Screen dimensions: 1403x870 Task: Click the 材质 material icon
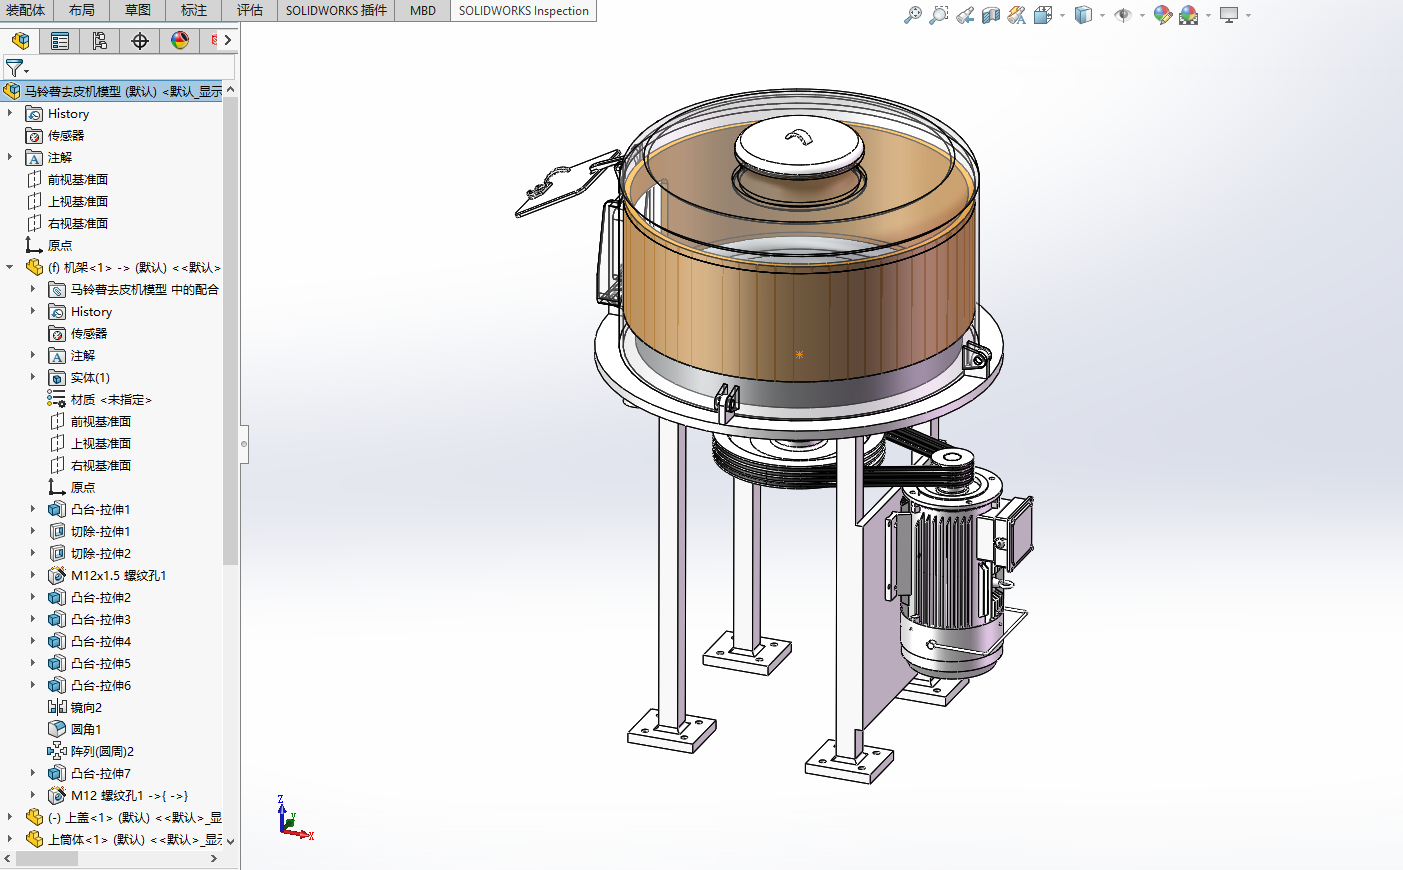point(57,399)
